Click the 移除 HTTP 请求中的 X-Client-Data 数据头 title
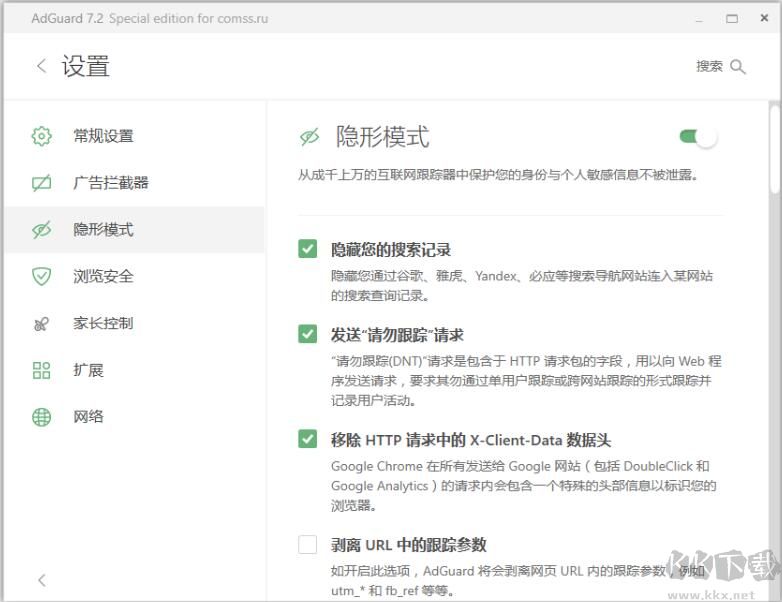 click(471, 440)
